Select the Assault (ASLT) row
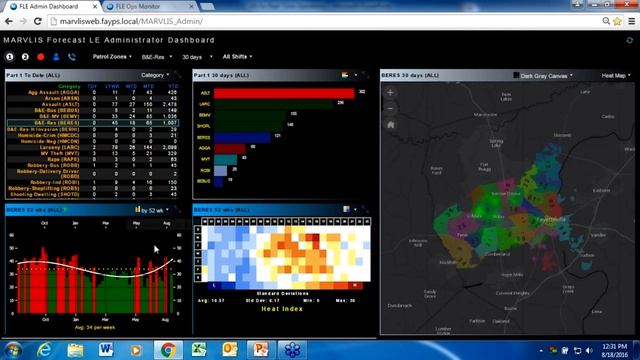640x360 pixels. pos(92,104)
